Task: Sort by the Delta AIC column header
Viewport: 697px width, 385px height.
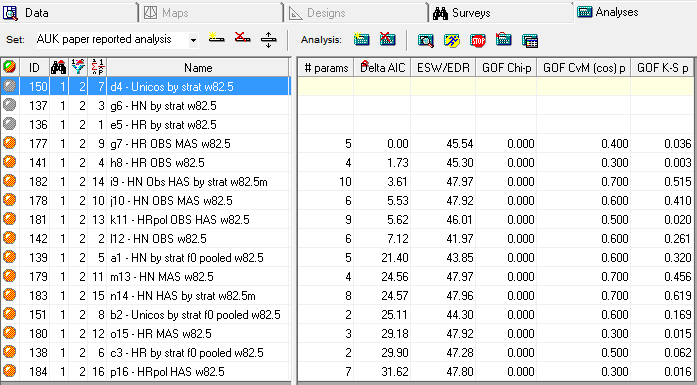Action: click(382, 68)
